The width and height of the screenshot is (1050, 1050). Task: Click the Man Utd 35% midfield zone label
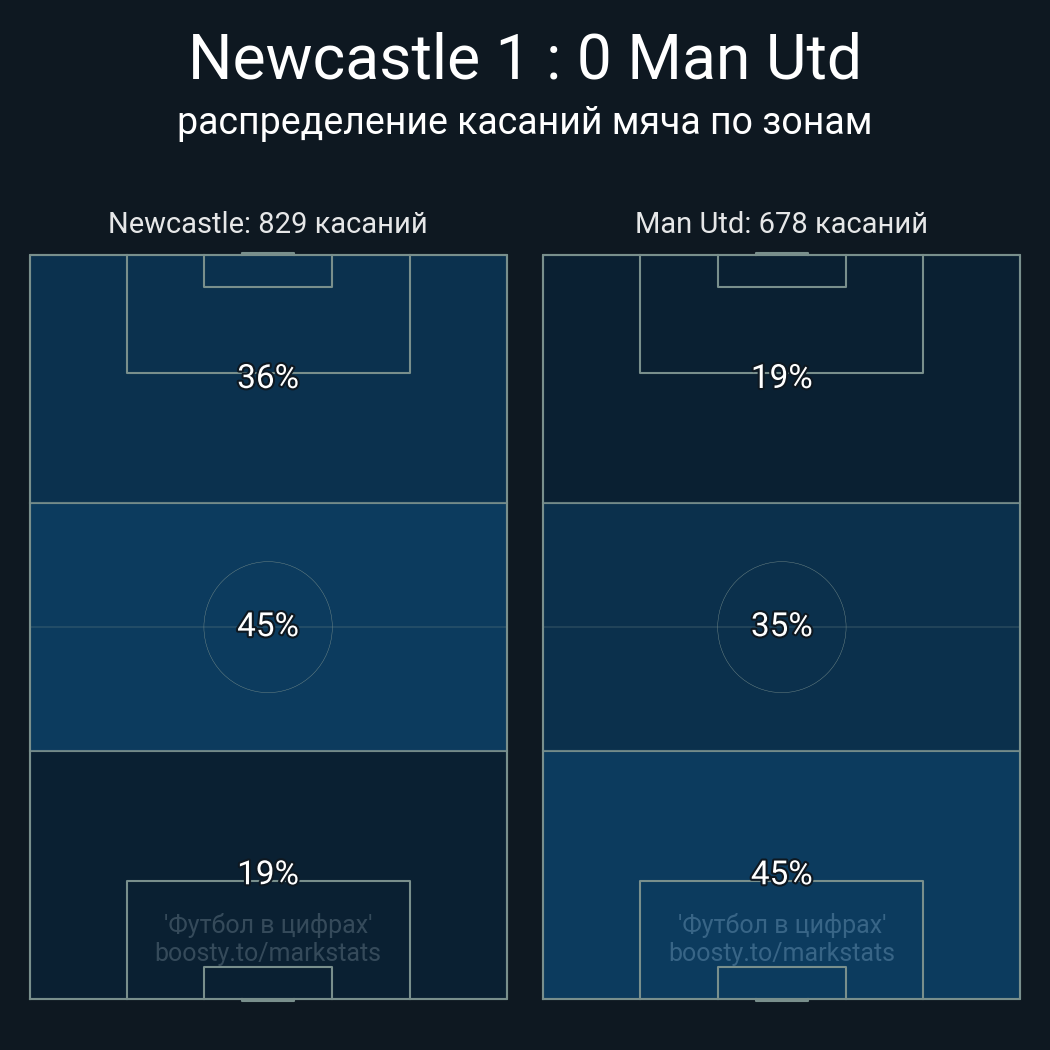[x=782, y=625]
